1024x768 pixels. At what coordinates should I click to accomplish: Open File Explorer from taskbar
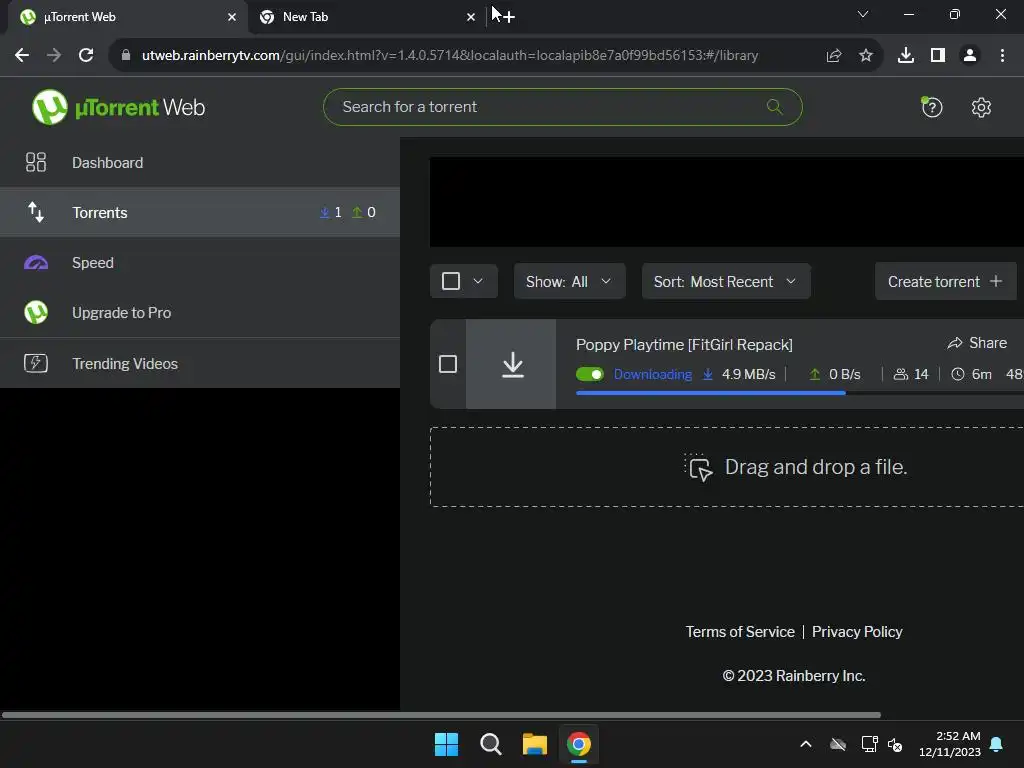(x=534, y=744)
